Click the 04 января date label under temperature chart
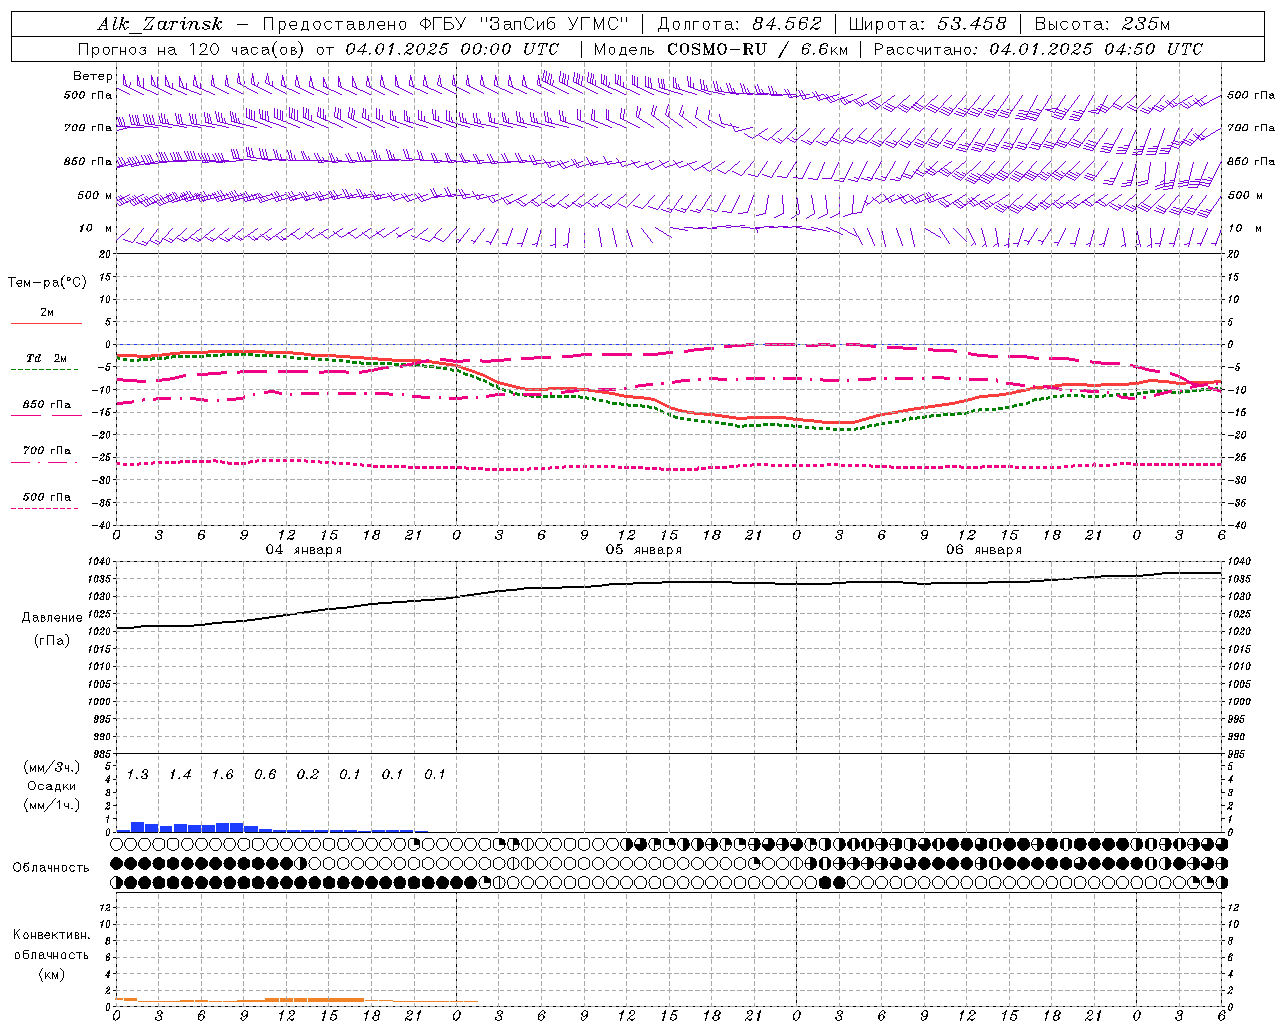 pos(304,550)
